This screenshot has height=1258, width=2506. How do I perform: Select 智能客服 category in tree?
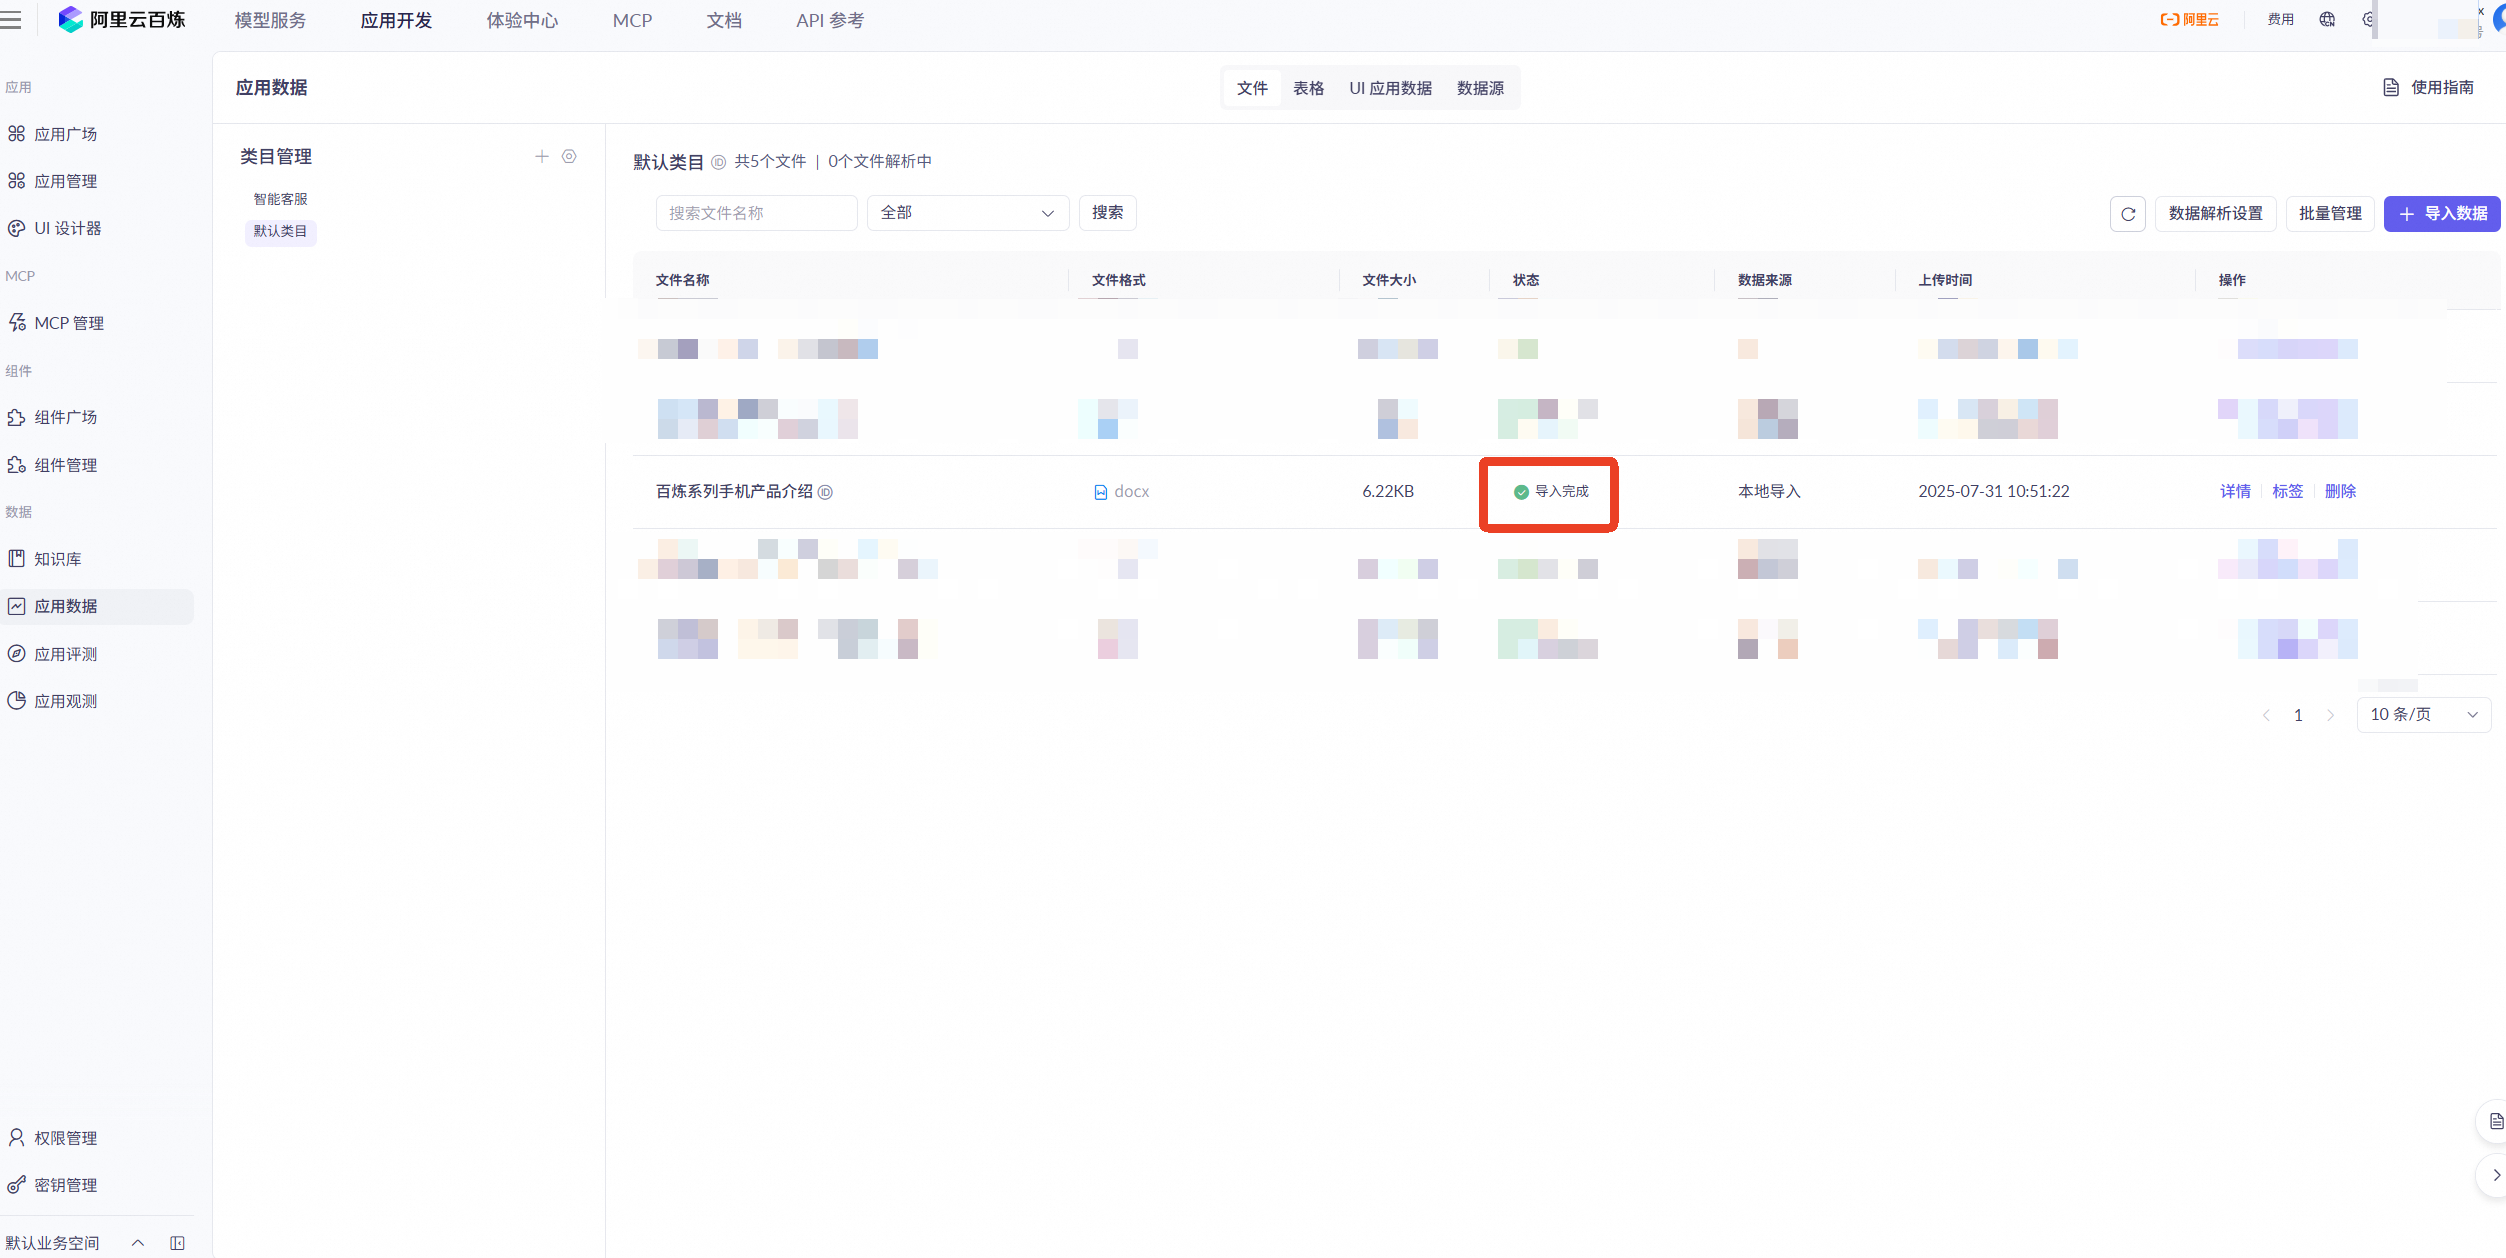pos(280,200)
